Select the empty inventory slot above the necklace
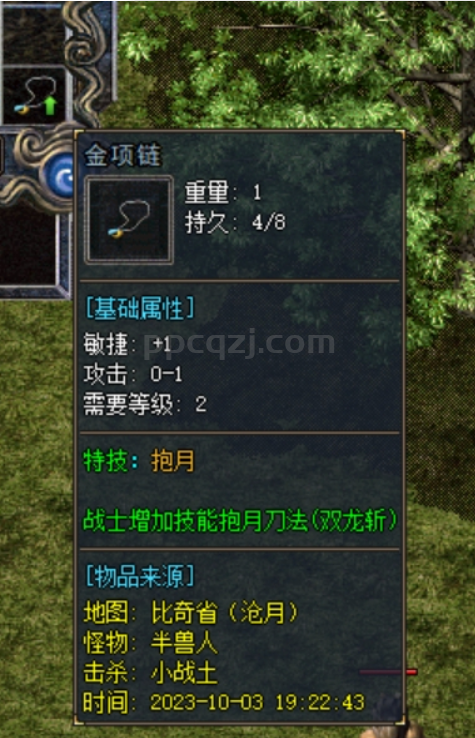 pos(33,33)
